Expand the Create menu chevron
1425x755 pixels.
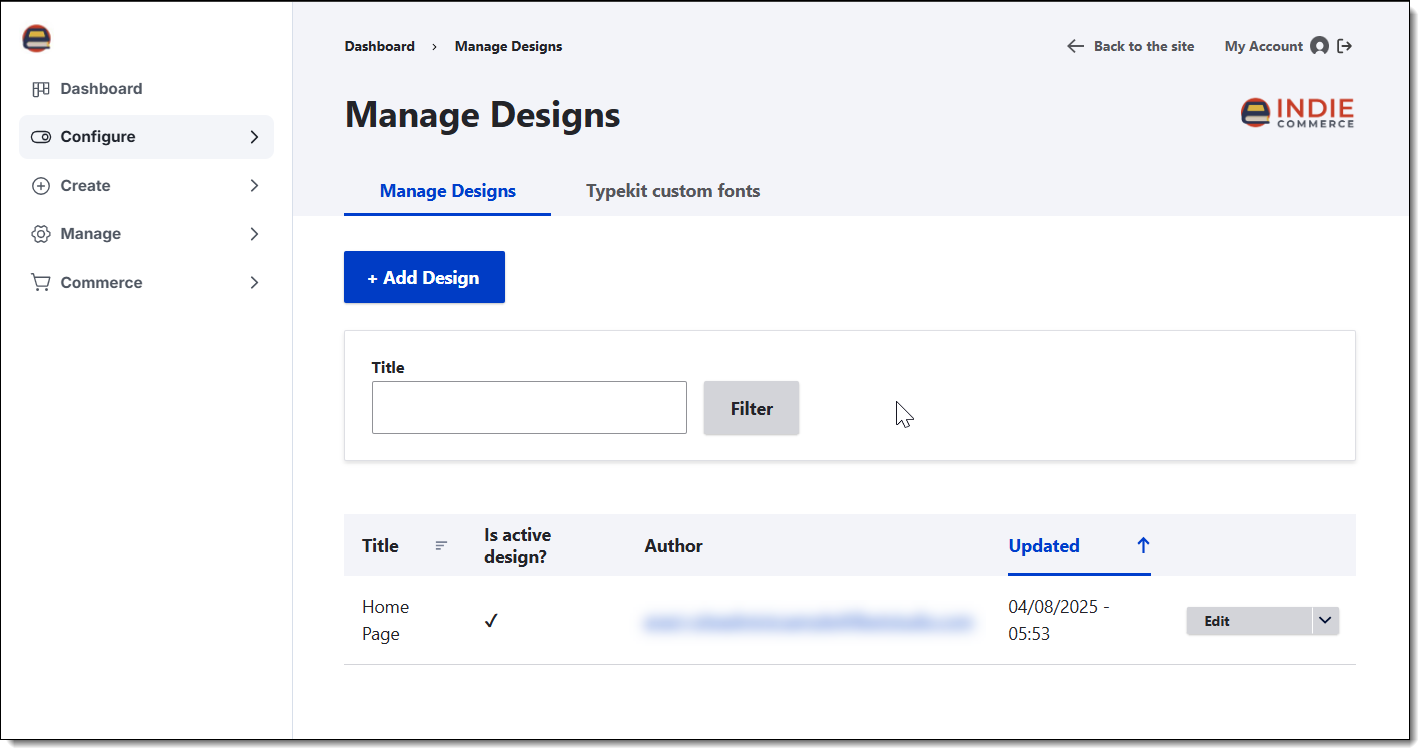[x=254, y=186]
